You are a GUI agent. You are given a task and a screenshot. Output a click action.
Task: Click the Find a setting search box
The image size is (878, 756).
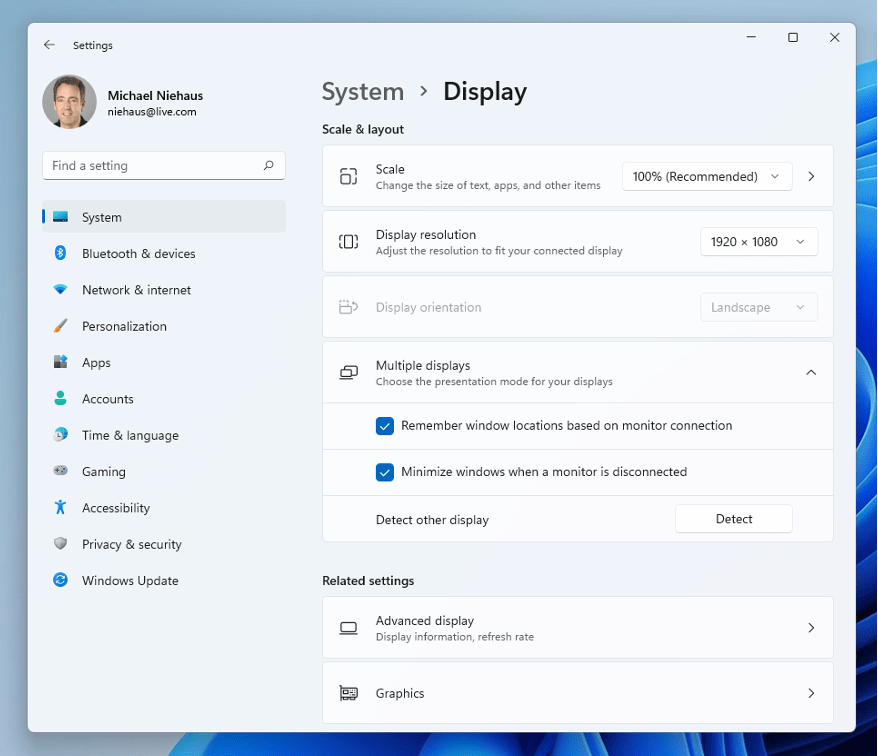coord(150,166)
